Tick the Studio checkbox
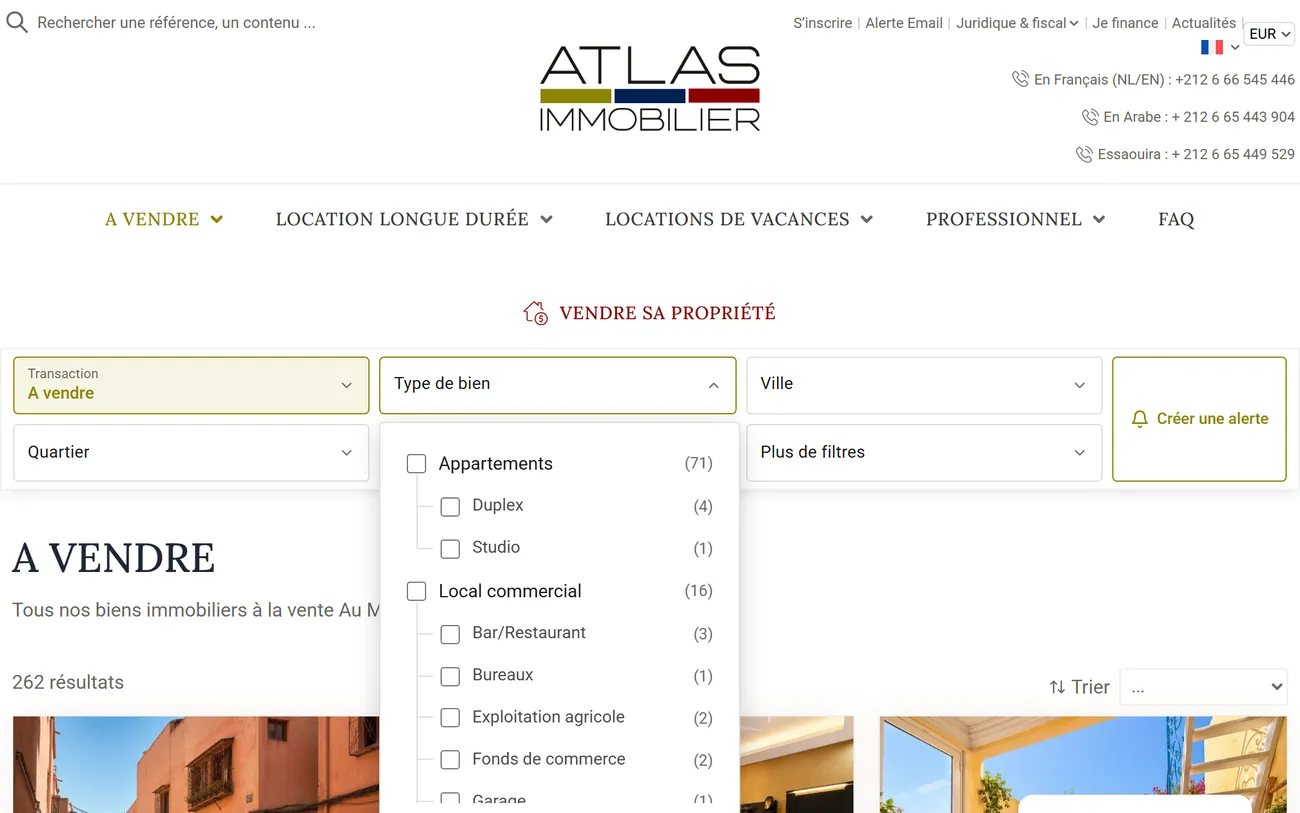This screenshot has height=813, width=1300. pyautogui.click(x=450, y=549)
